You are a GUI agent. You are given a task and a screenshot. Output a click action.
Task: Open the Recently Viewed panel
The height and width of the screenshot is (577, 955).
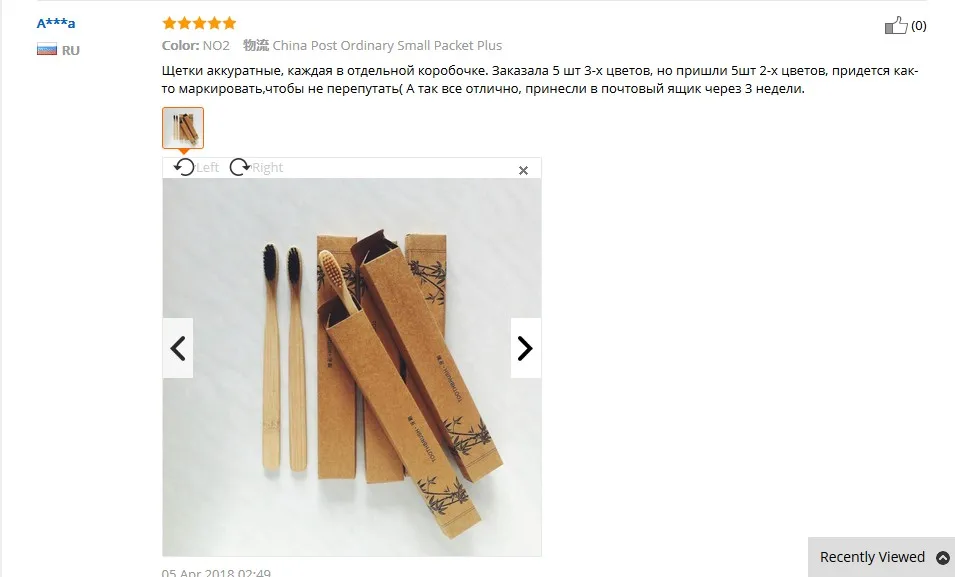tap(872, 557)
